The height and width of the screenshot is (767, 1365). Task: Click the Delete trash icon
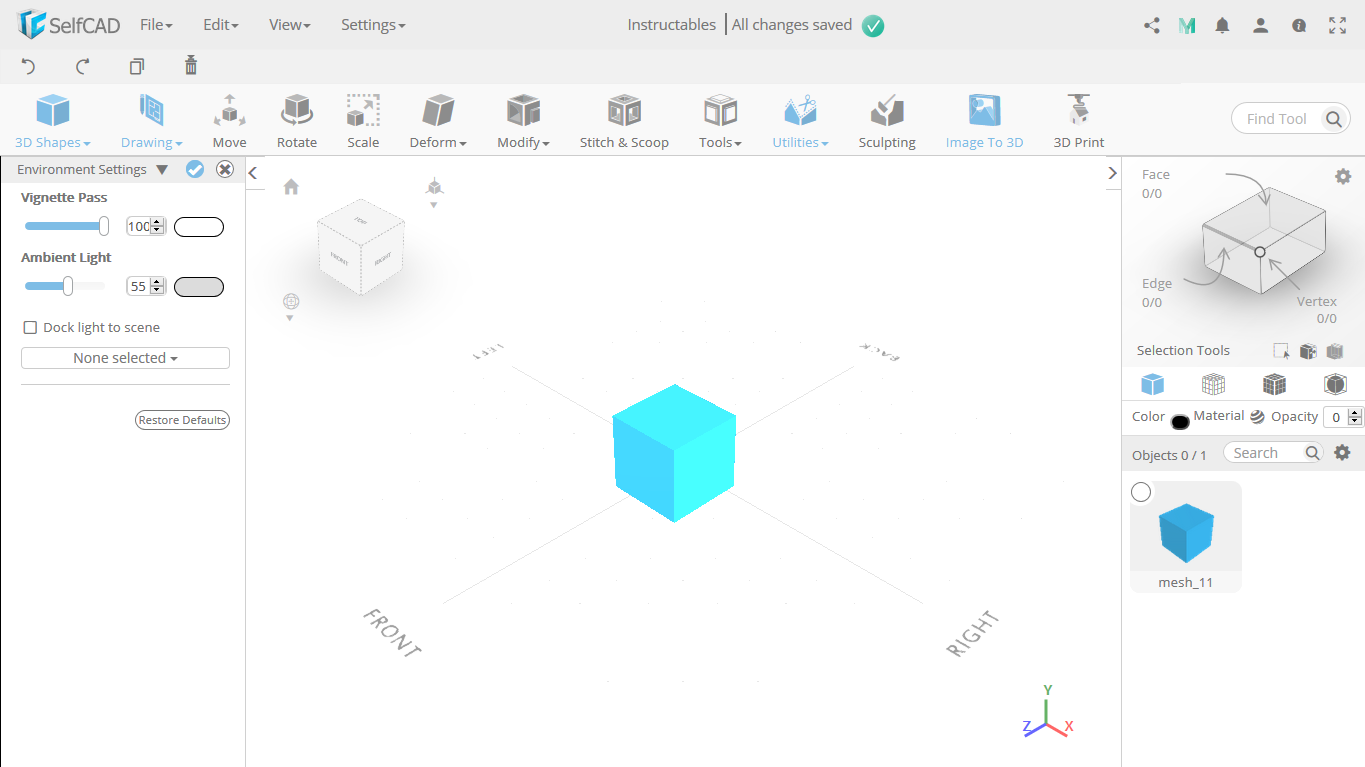coord(191,66)
